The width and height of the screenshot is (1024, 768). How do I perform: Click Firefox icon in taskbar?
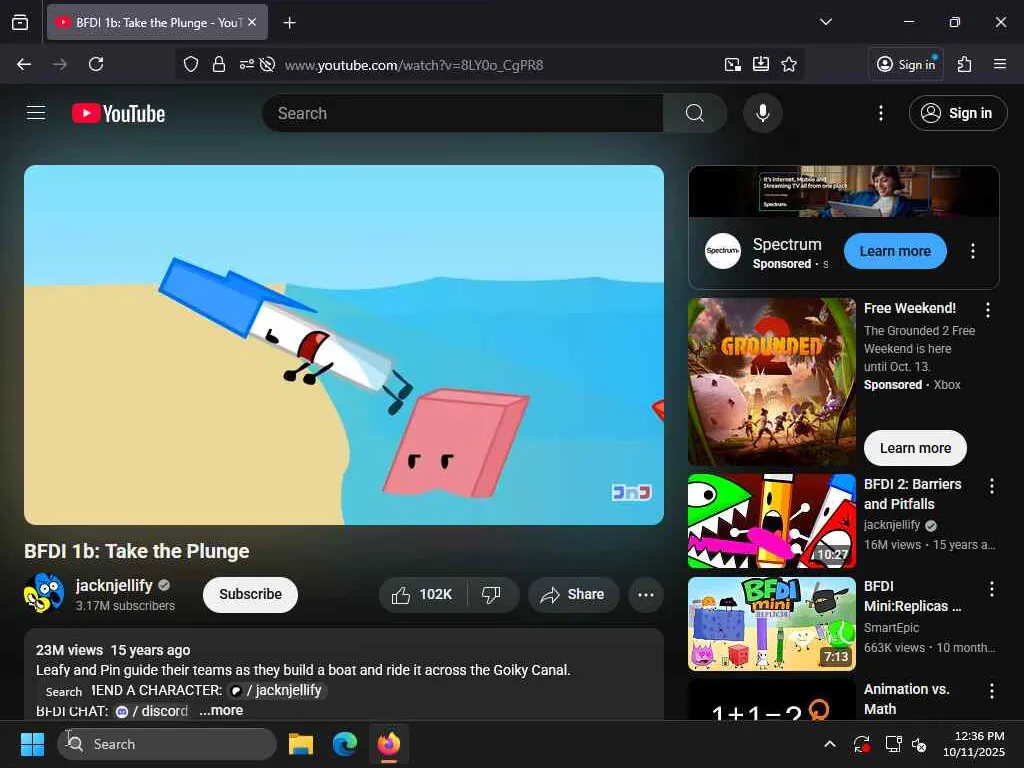389,744
